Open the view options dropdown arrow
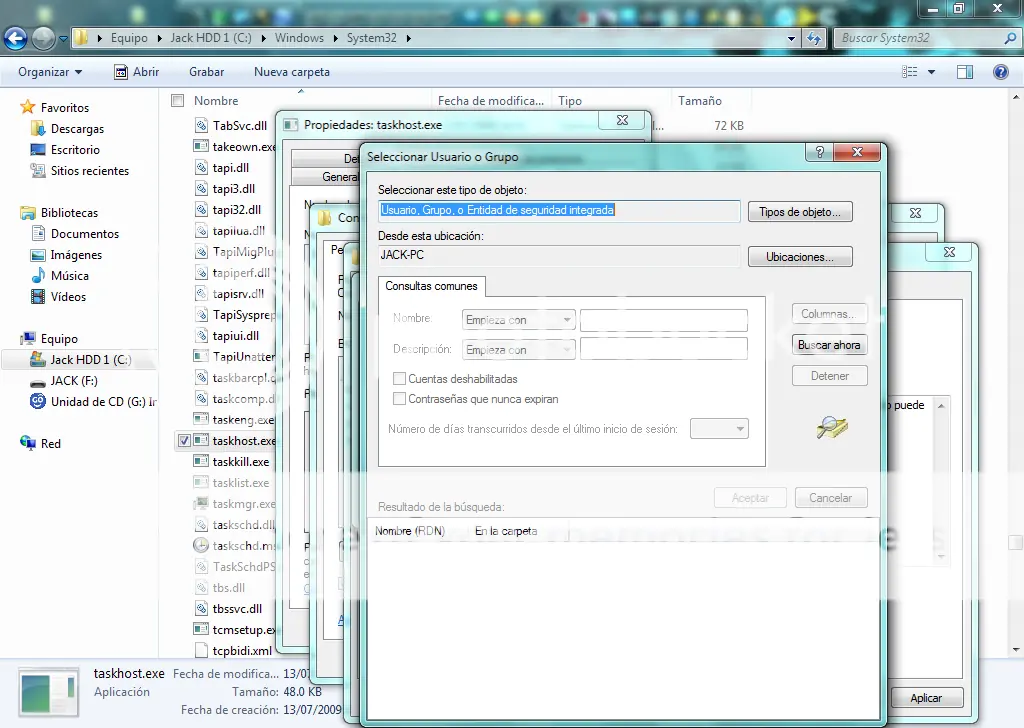Viewport: 1024px width, 728px height. click(931, 72)
